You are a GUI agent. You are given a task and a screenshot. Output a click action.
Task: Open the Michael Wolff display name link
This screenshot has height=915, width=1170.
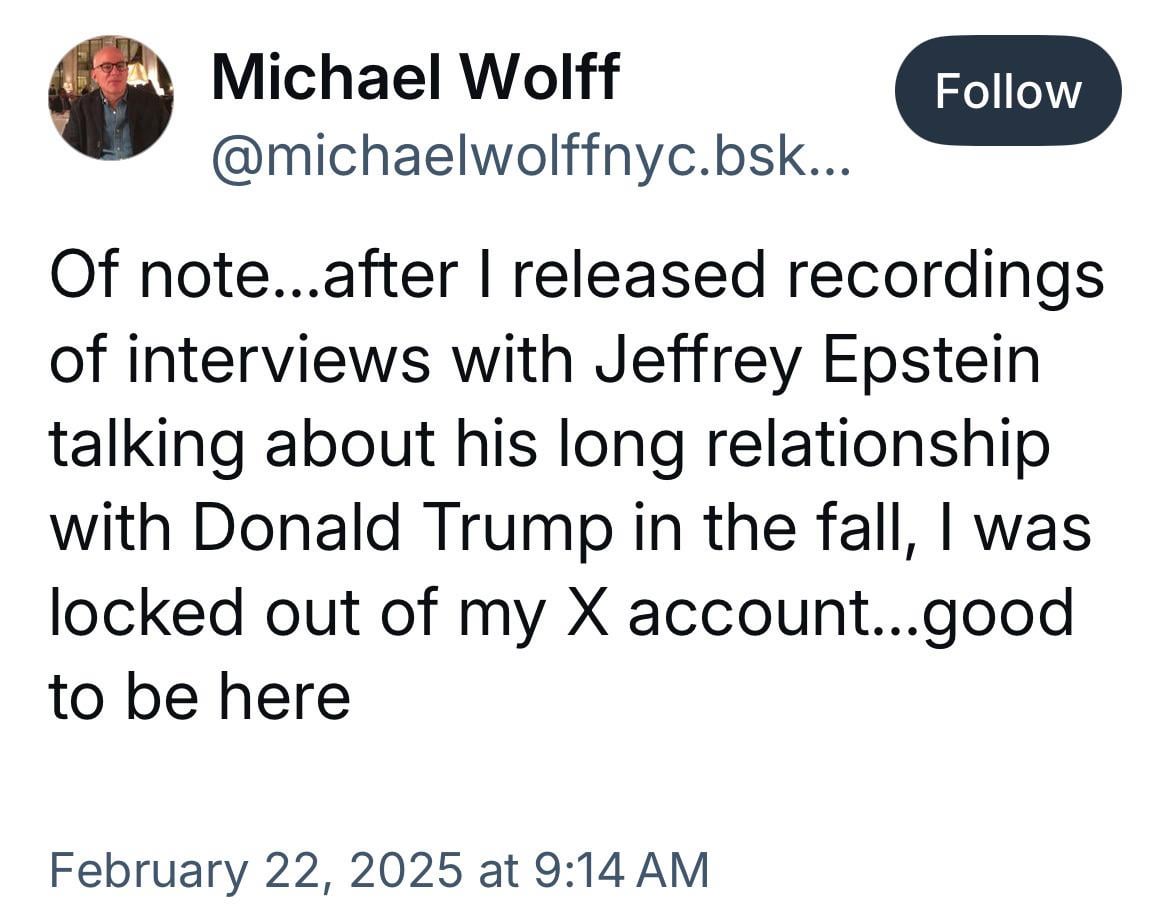click(x=416, y=76)
